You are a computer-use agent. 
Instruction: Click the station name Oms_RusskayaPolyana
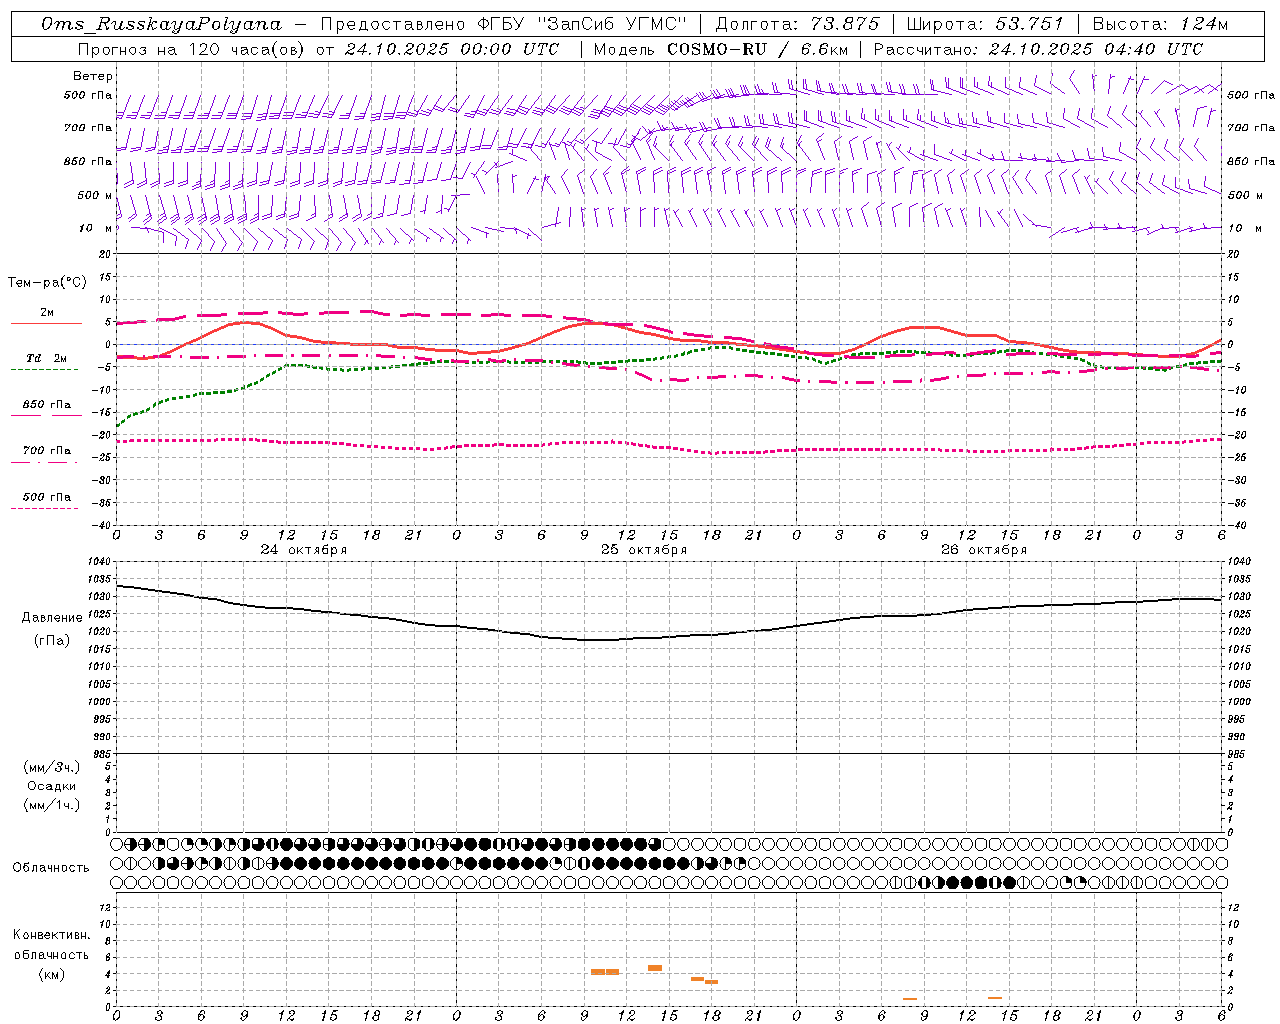click(162, 24)
